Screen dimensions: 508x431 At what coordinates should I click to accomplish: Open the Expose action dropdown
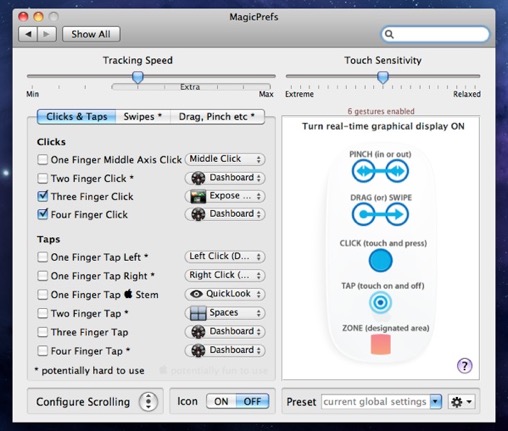(x=225, y=196)
